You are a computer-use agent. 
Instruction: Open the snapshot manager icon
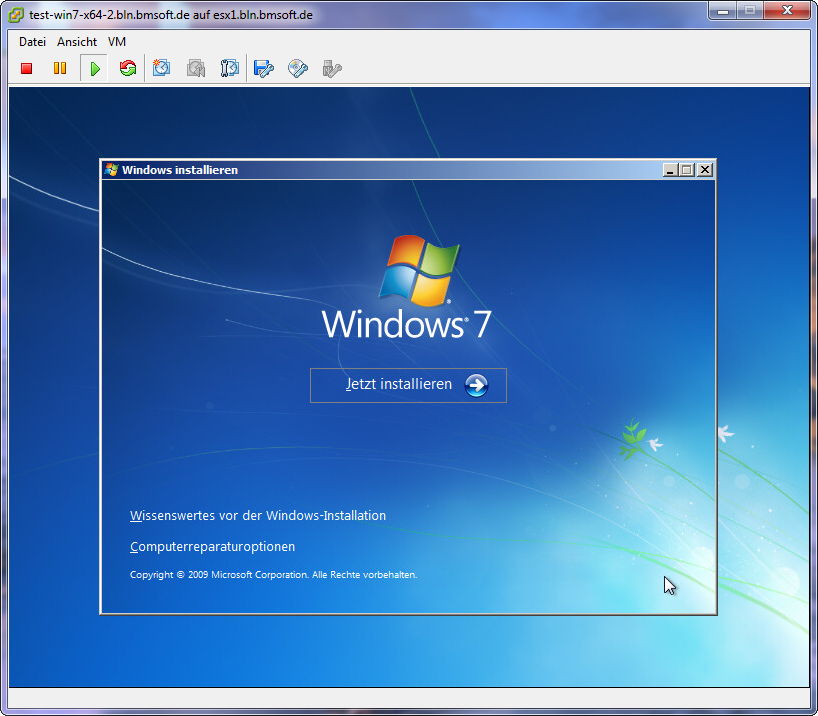pos(230,68)
